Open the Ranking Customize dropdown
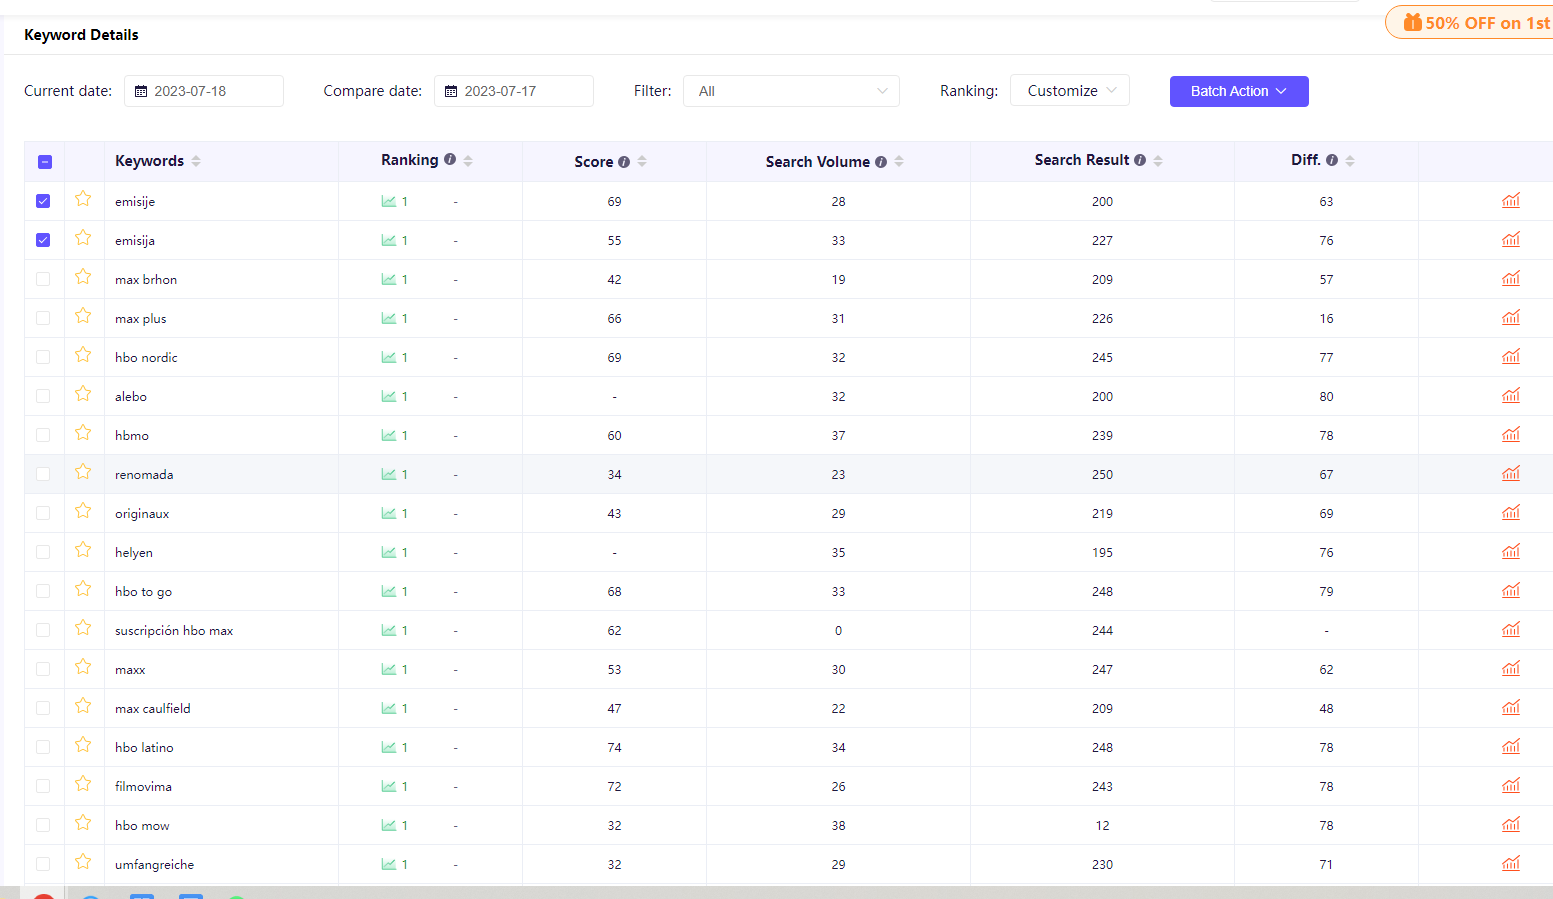Image resolution: width=1553 pixels, height=899 pixels. 1070,90
